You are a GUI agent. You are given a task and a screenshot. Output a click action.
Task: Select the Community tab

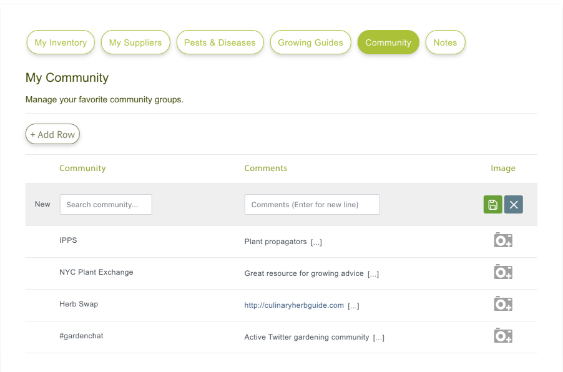click(x=388, y=43)
